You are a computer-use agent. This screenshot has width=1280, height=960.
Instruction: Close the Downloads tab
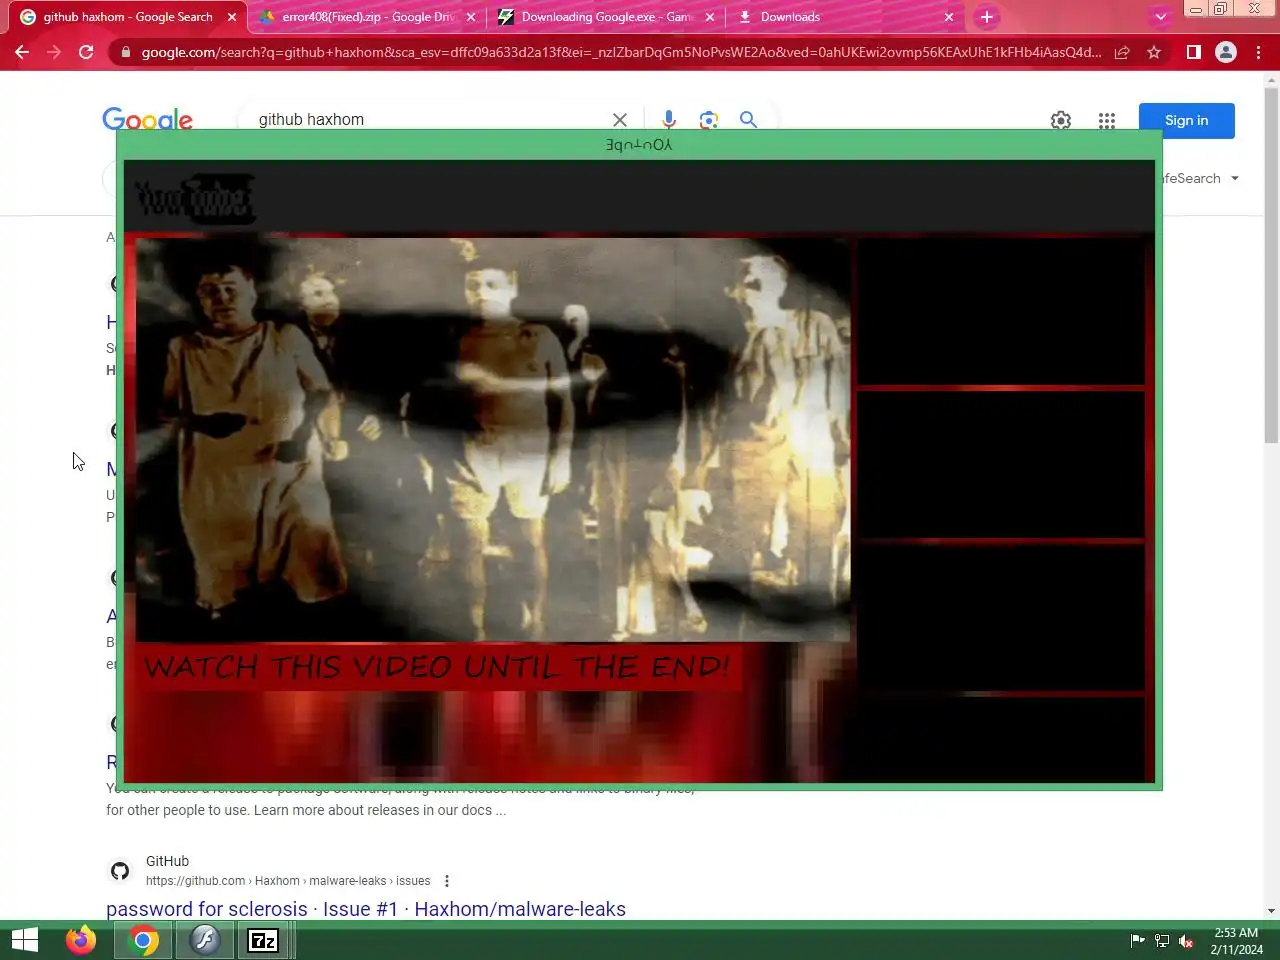pyautogui.click(x=949, y=17)
